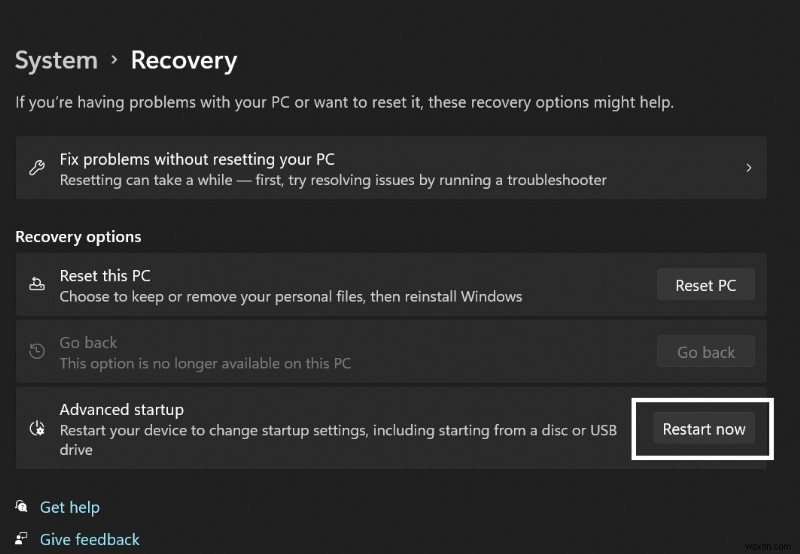Select the "Reset this PC" option title
The height and width of the screenshot is (554, 800).
105,275
